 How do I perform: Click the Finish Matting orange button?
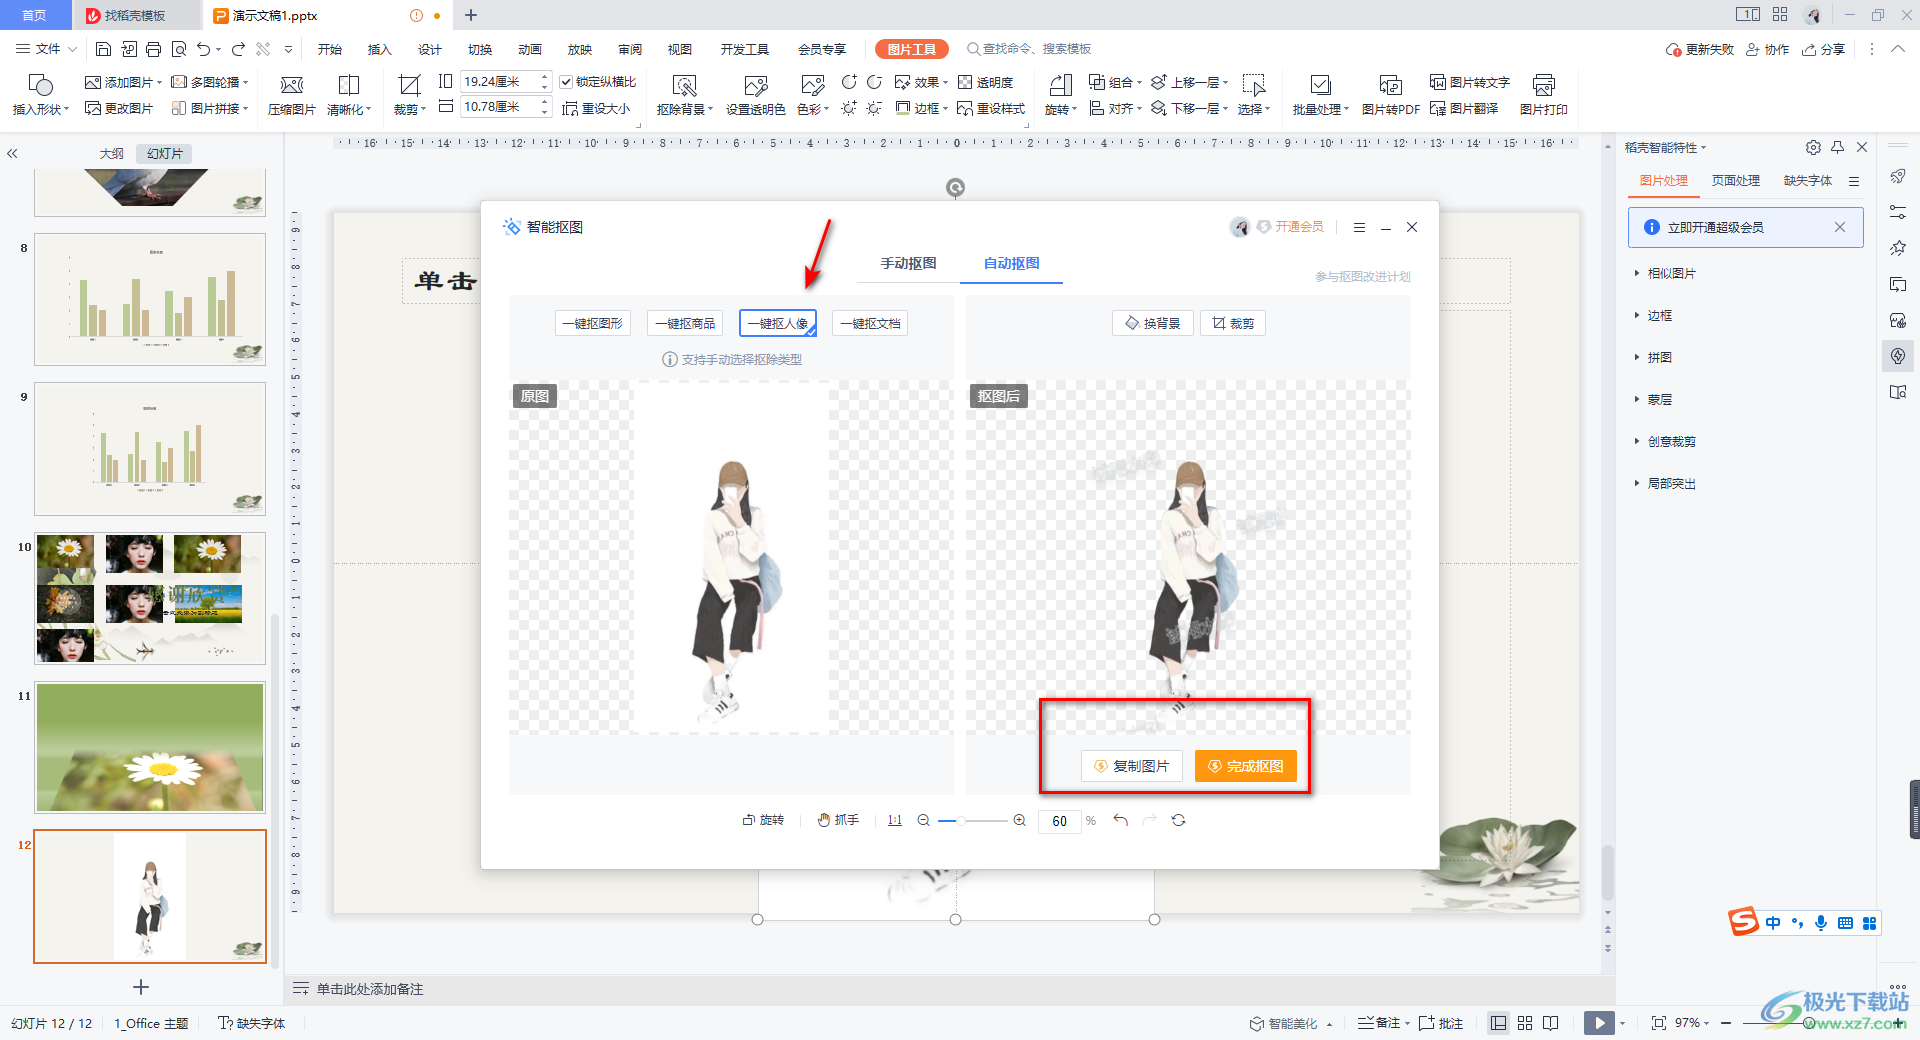pos(1245,766)
